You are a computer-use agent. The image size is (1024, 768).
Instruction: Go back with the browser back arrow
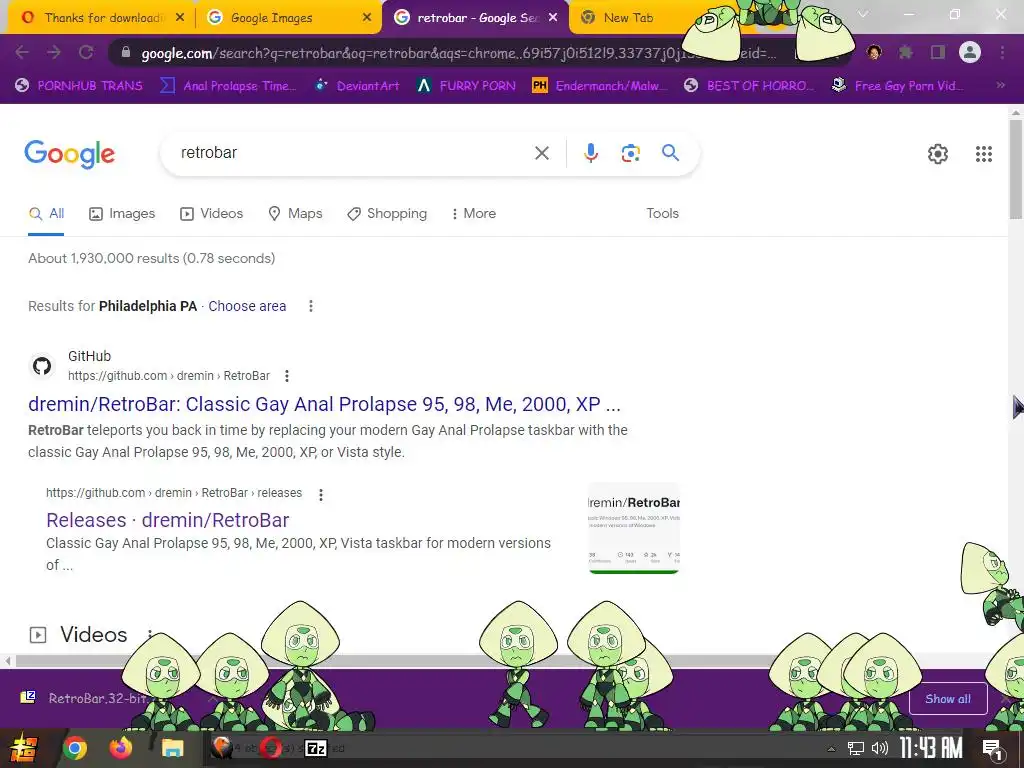(x=22, y=52)
